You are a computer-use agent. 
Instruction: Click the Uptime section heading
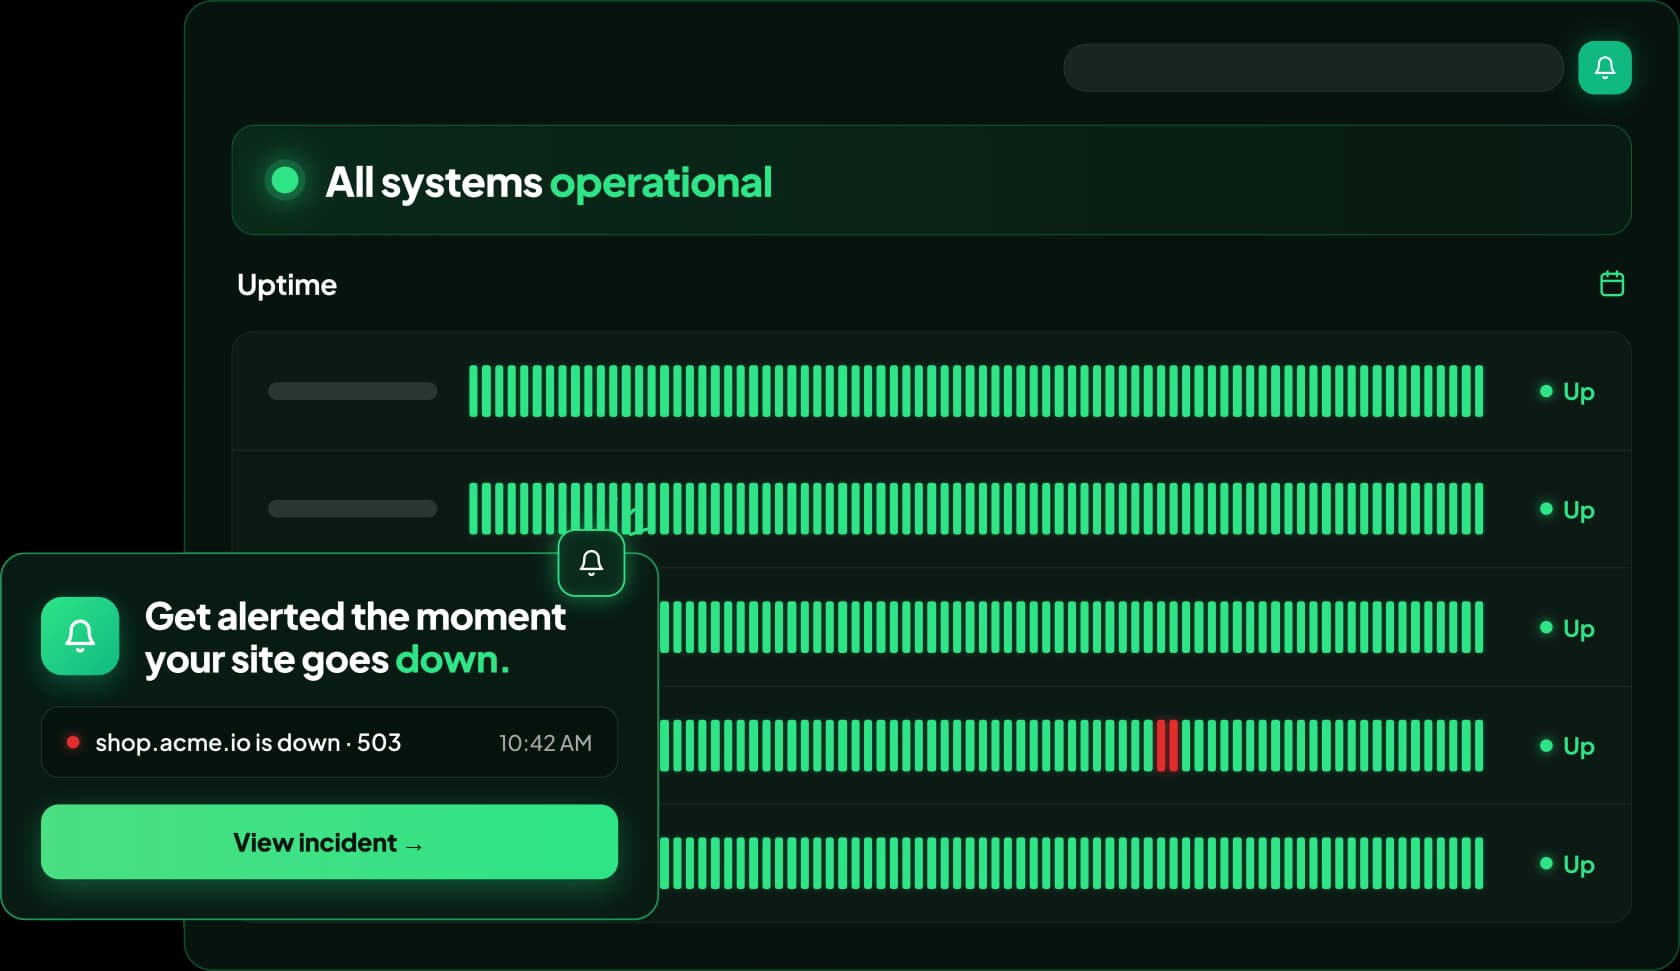pos(287,285)
